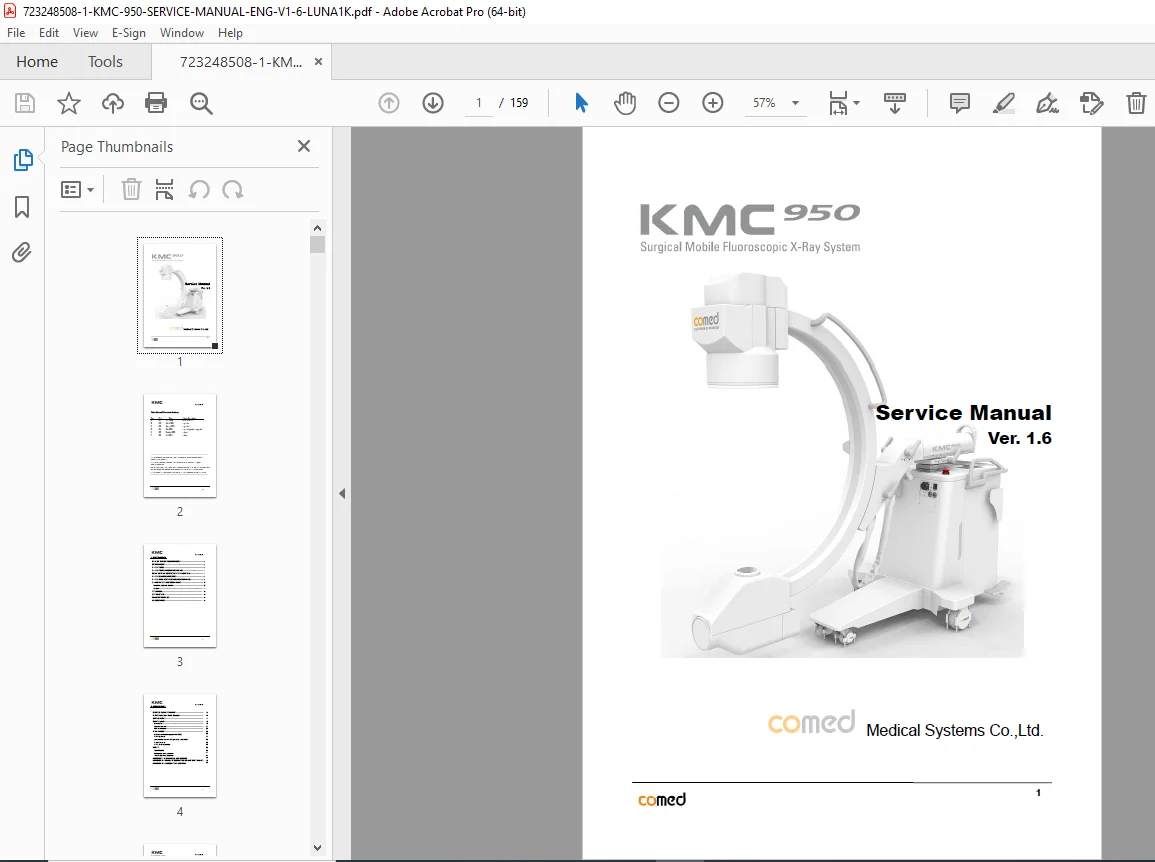
Task: Activate the Selection arrow tool
Action: [581, 103]
